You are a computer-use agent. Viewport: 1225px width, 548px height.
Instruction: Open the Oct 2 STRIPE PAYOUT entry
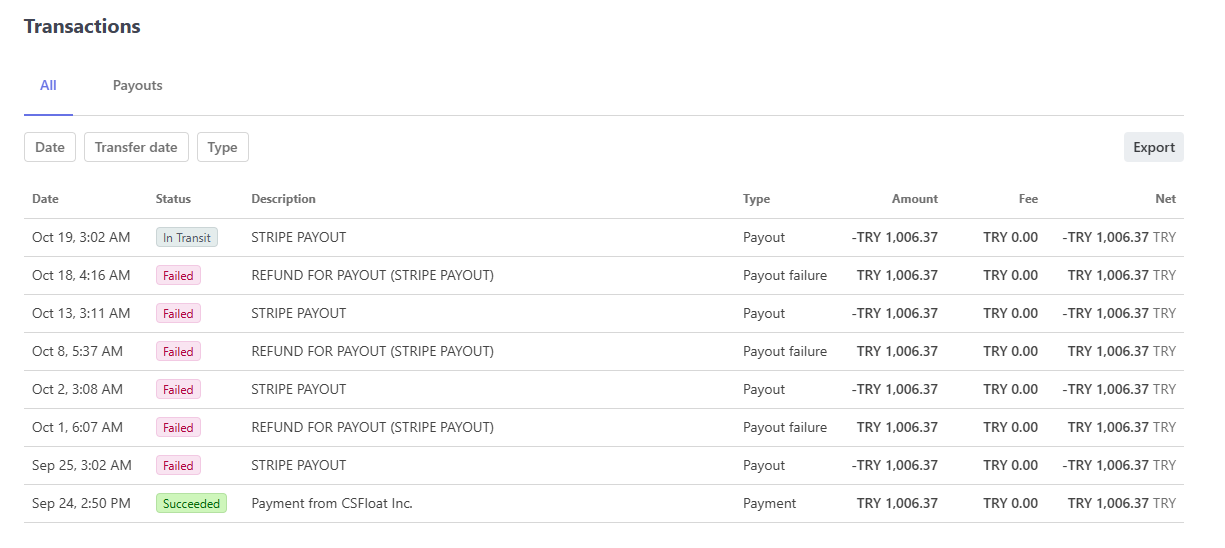[298, 390]
